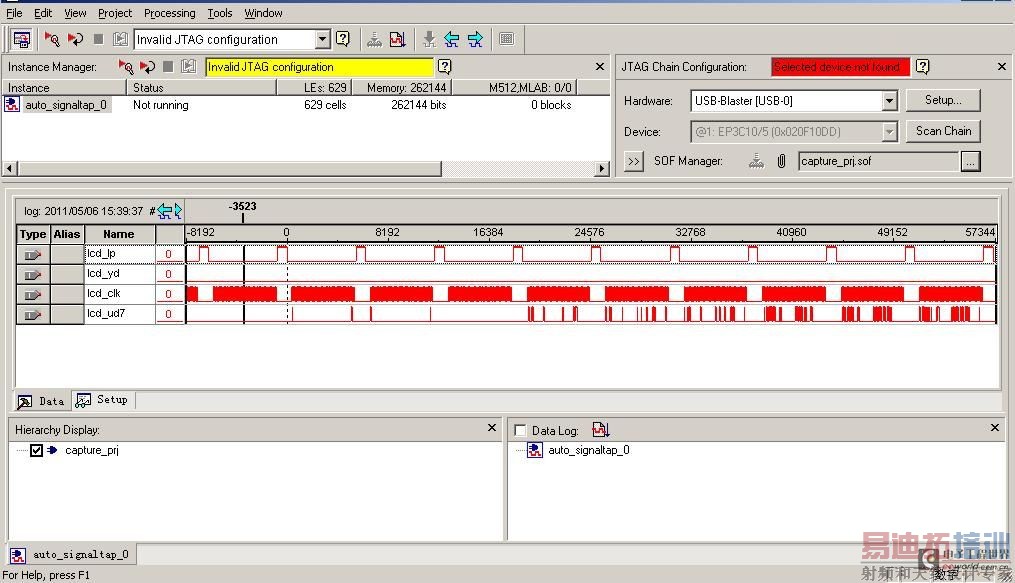Click Read Data icon in Instance Manager
The height and width of the screenshot is (583, 1015).
[x=188, y=67]
